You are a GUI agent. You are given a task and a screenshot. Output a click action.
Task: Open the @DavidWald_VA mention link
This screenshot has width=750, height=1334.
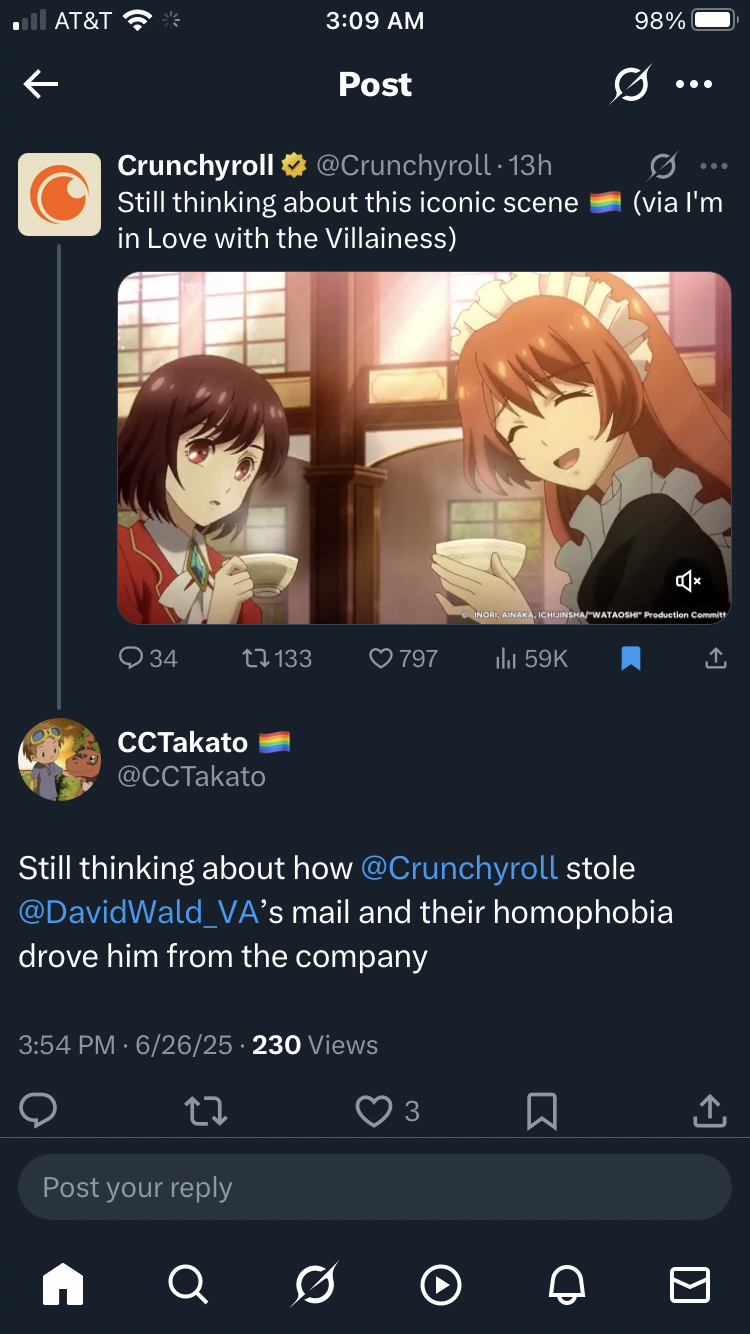coord(139,912)
